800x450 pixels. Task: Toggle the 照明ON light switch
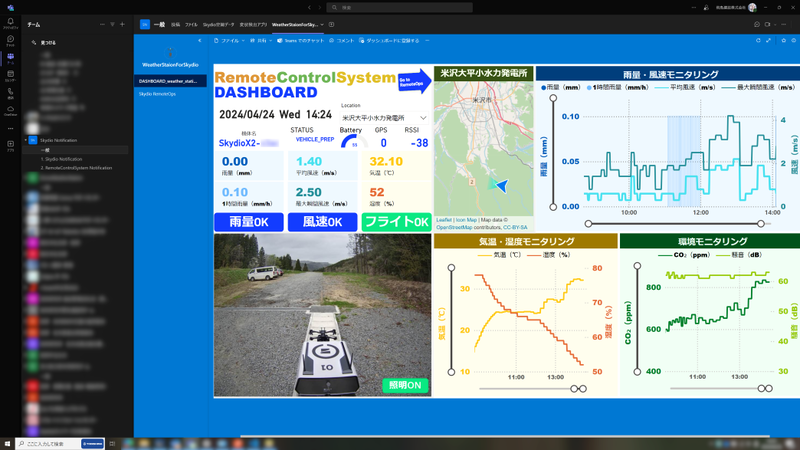point(404,385)
